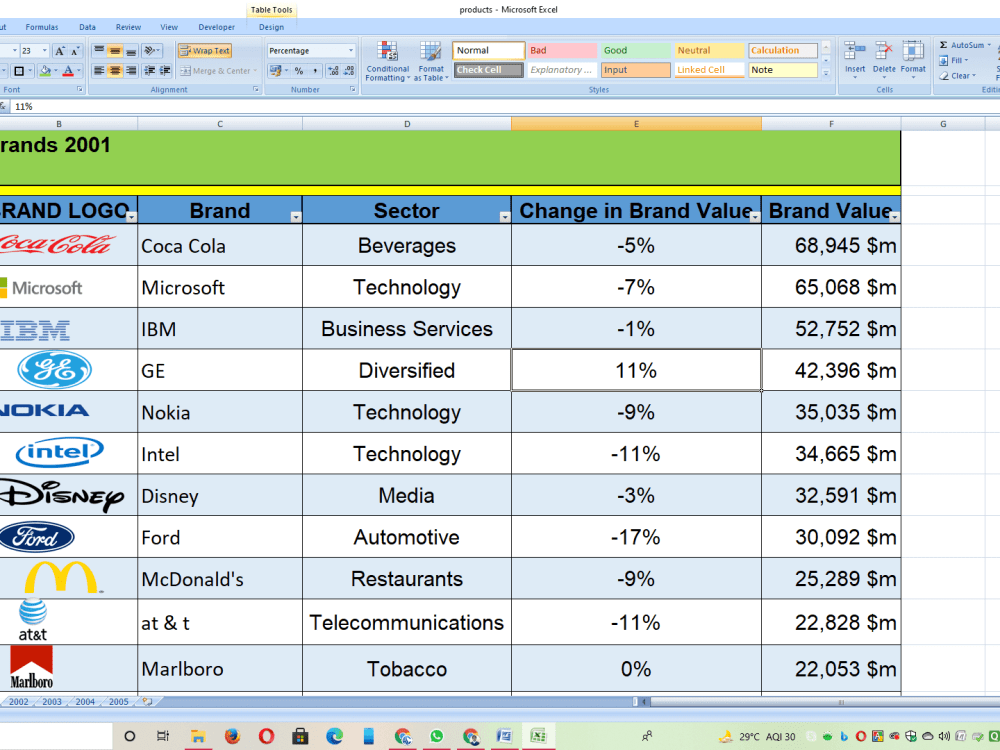The width and height of the screenshot is (1000, 750).
Task: Open the Formulas ribbon tab
Action: point(41,27)
